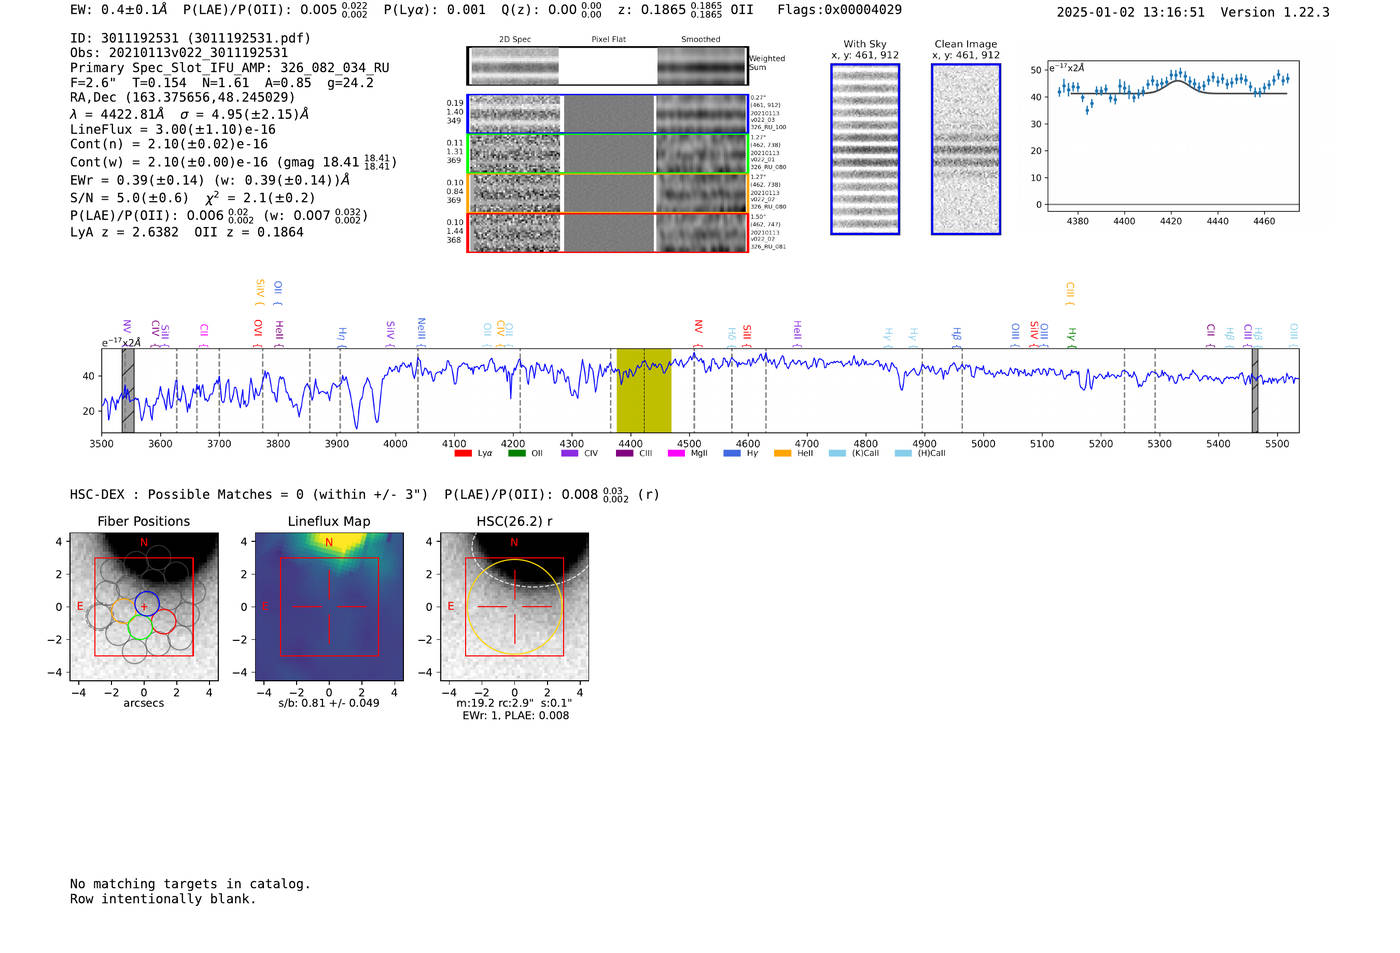
Task: Select the red-bordered fiber 2D spectrum row
Action: point(607,233)
